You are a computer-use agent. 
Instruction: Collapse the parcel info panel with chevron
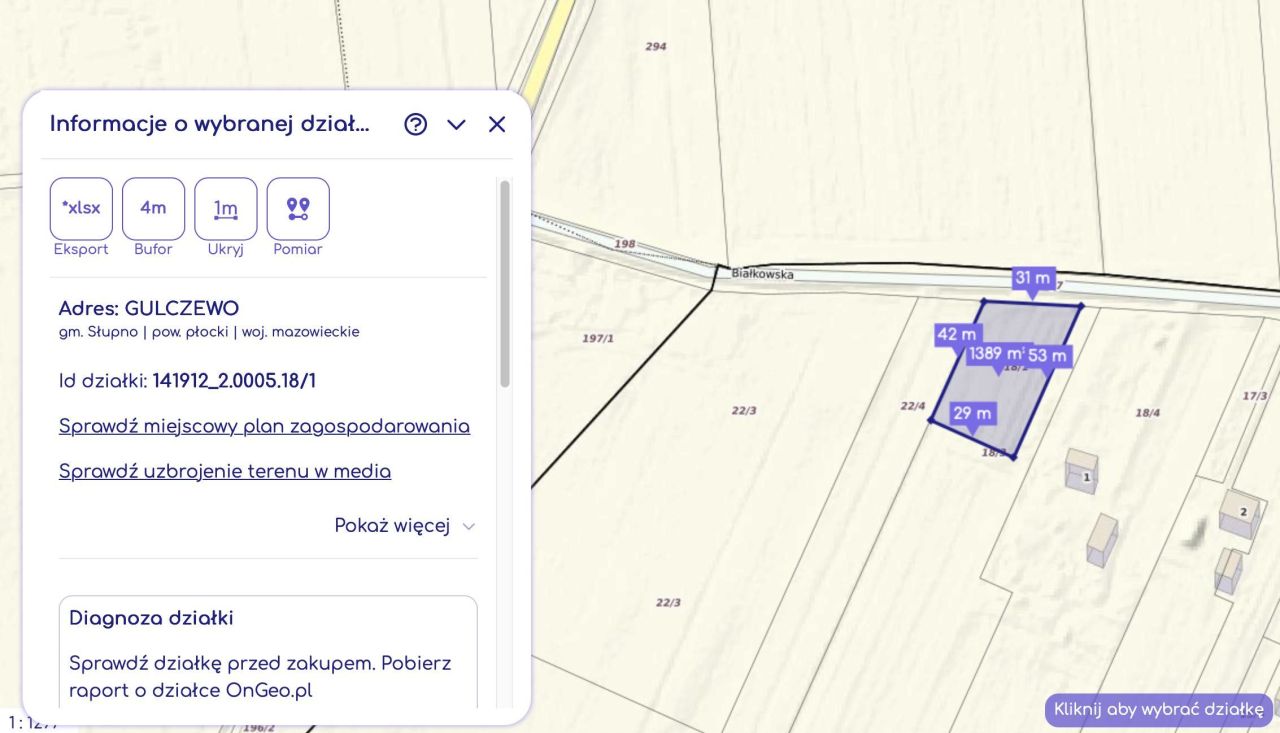(456, 124)
